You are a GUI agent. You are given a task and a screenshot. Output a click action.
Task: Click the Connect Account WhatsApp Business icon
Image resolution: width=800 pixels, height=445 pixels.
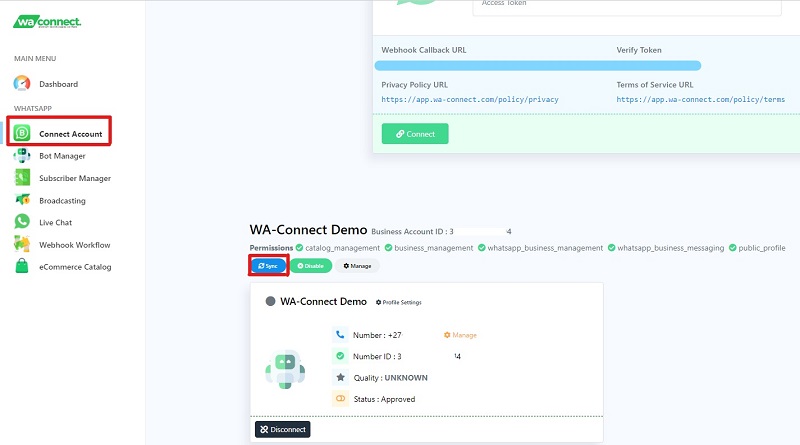pos(22,133)
